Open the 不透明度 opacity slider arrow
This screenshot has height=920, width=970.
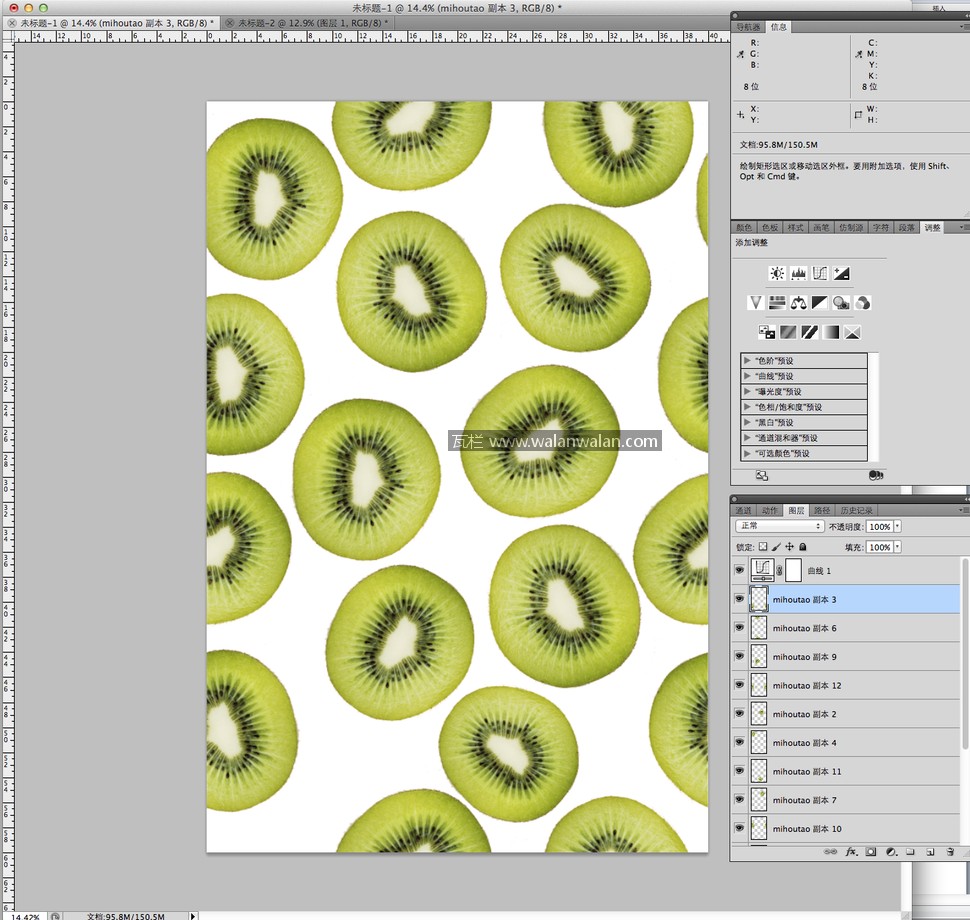pyautogui.click(x=897, y=526)
